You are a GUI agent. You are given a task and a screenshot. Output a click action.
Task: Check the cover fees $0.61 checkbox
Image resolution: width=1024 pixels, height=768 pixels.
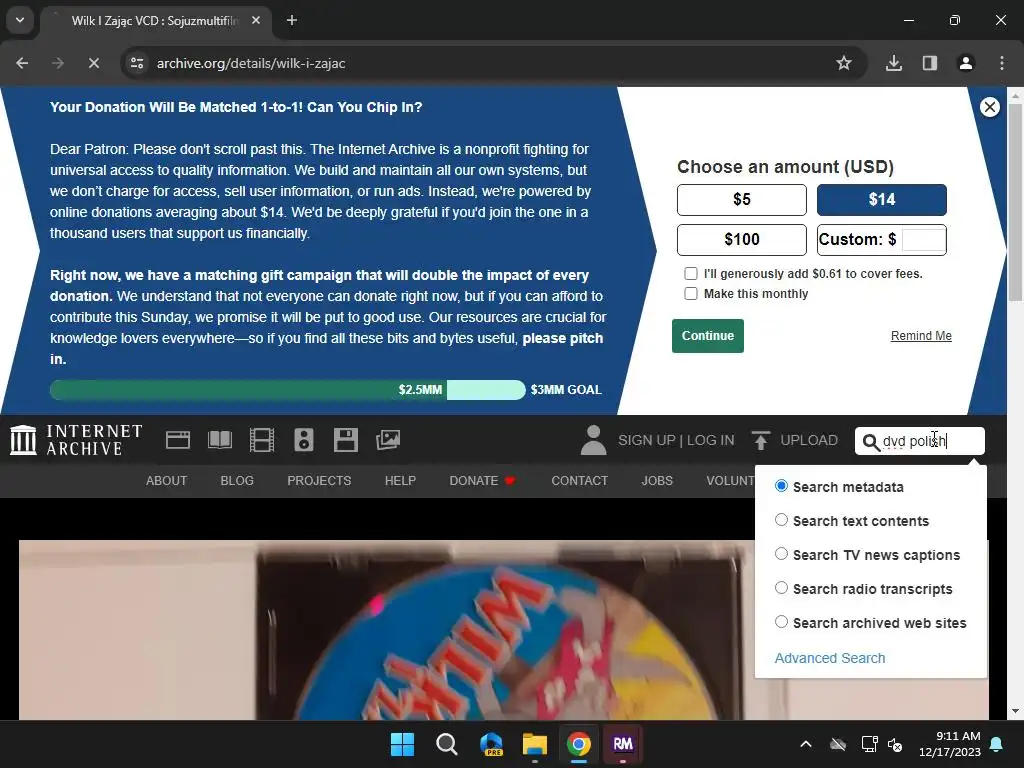coord(691,274)
